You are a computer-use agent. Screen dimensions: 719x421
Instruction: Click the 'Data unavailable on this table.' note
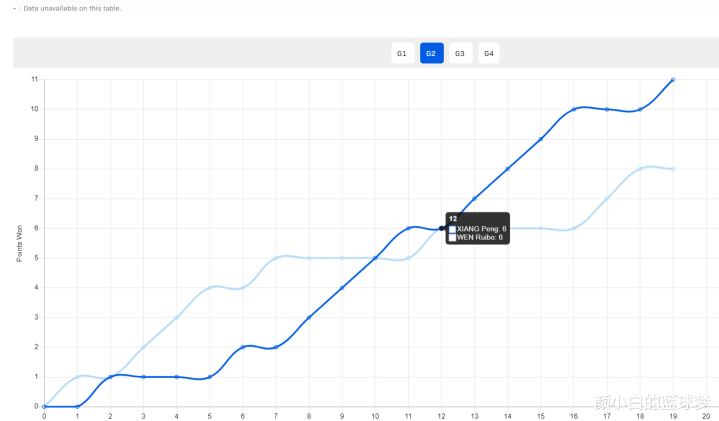72,8
